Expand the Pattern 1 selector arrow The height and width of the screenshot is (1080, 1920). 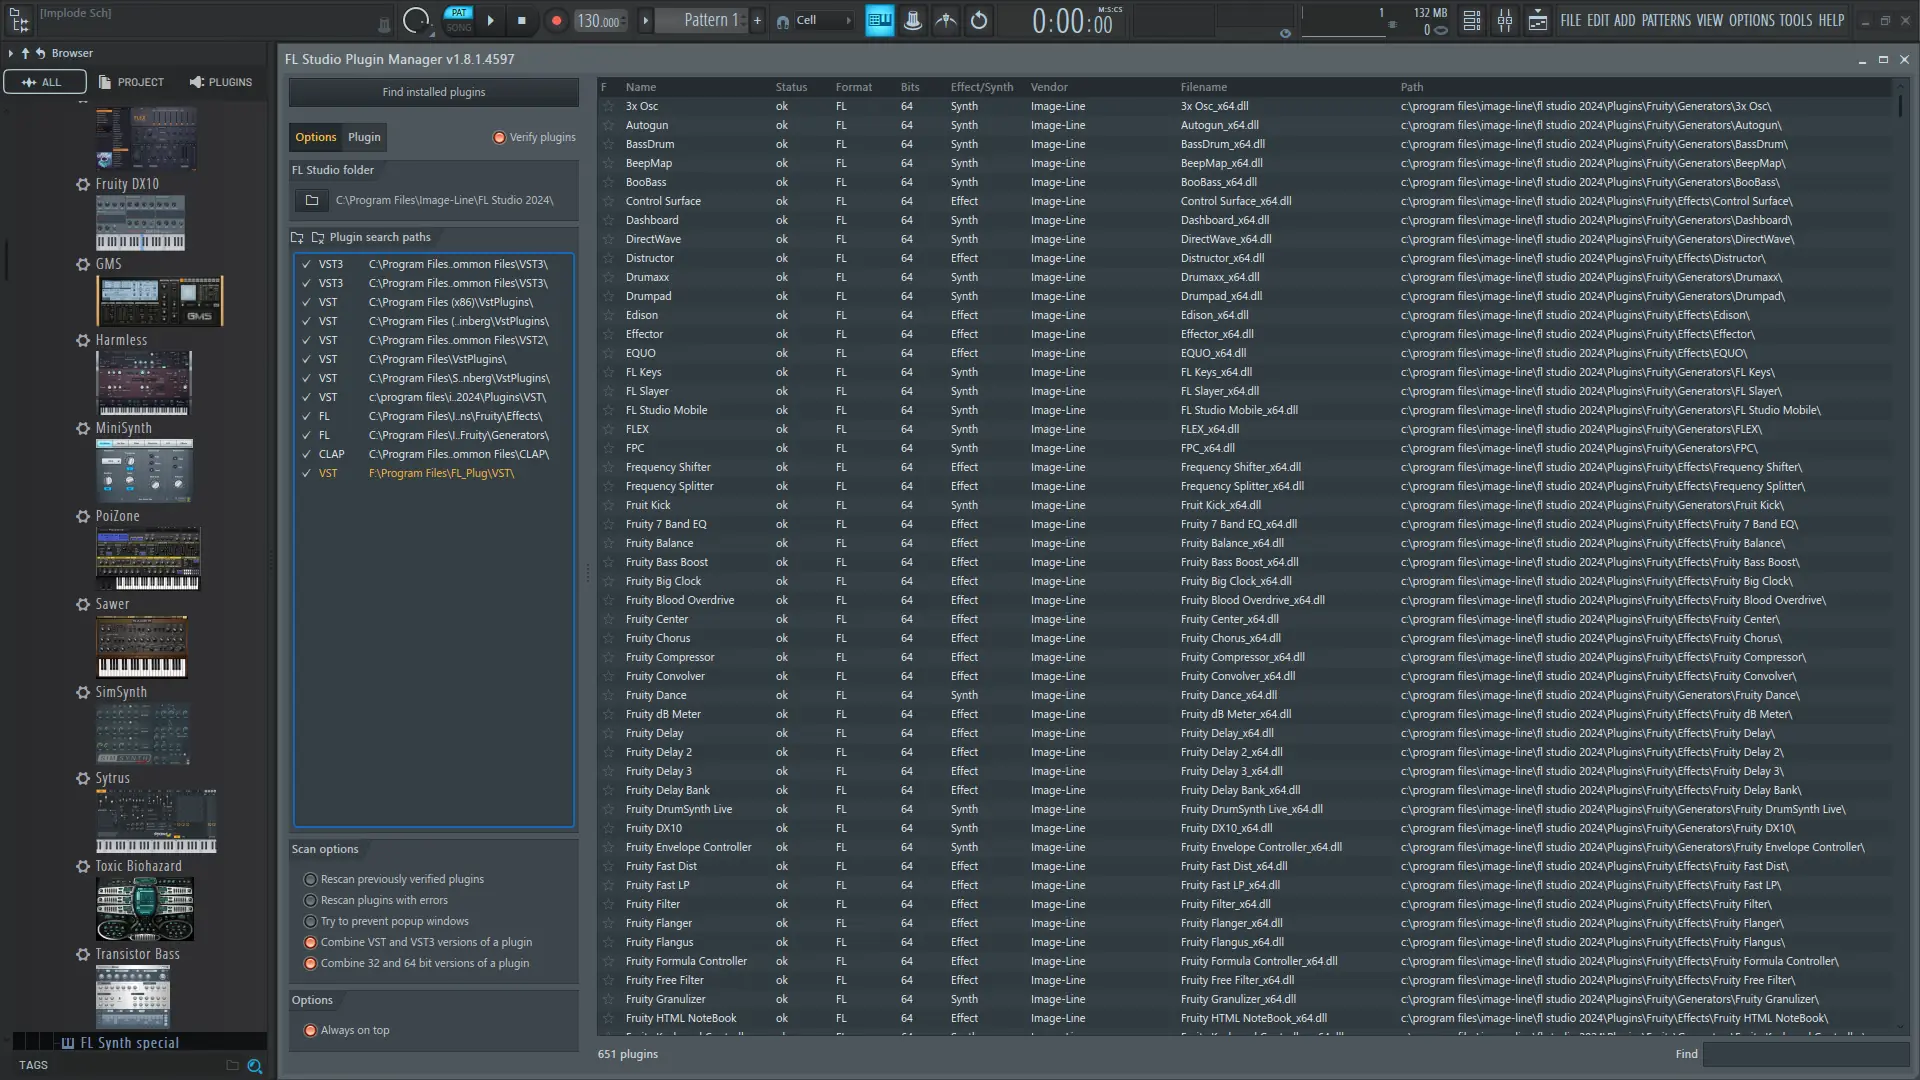click(646, 20)
